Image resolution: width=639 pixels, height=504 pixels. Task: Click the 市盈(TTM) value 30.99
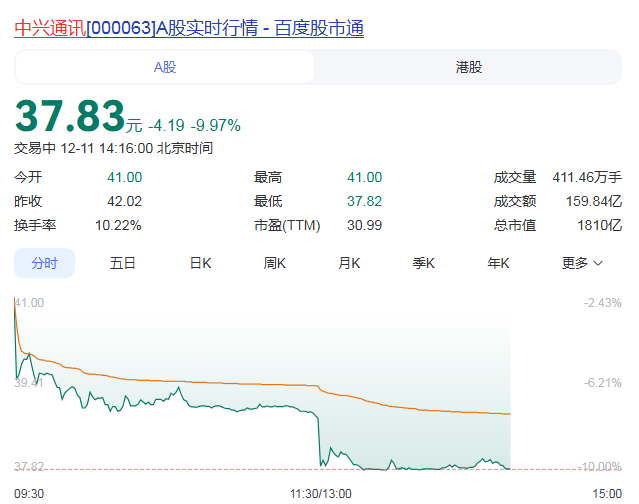click(364, 225)
